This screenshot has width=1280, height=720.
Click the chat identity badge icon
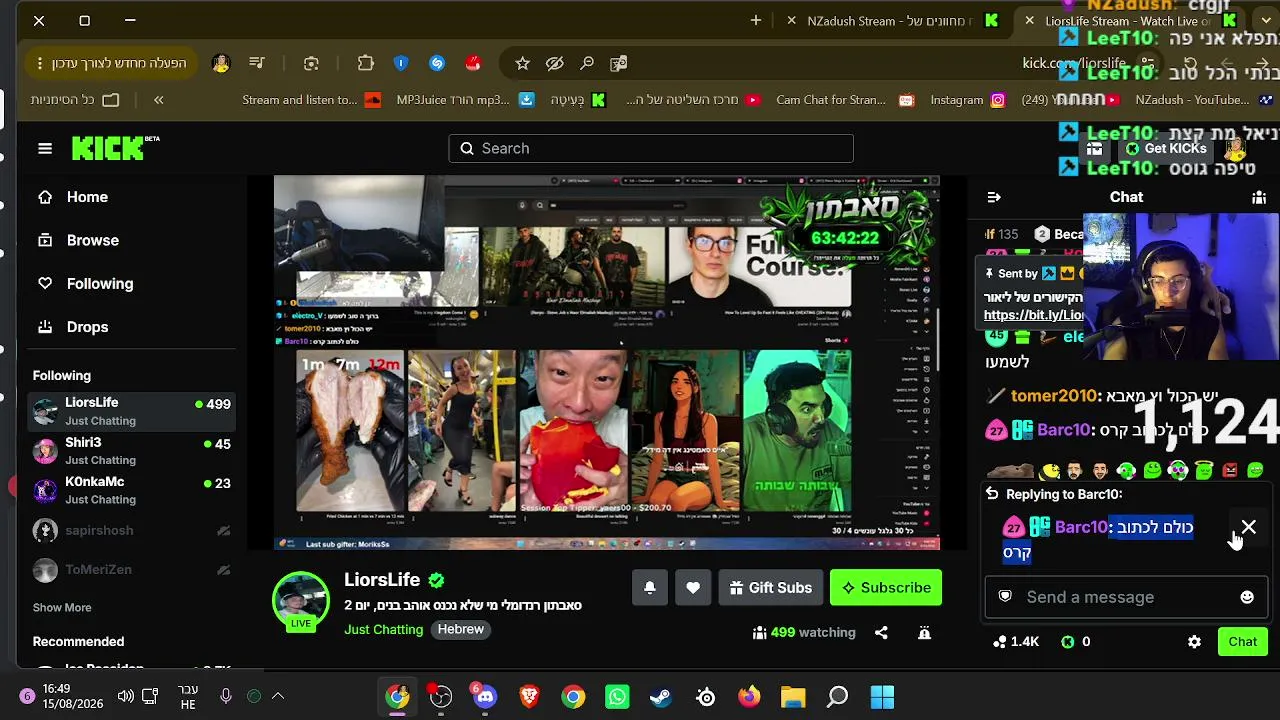click(x=1005, y=597)
